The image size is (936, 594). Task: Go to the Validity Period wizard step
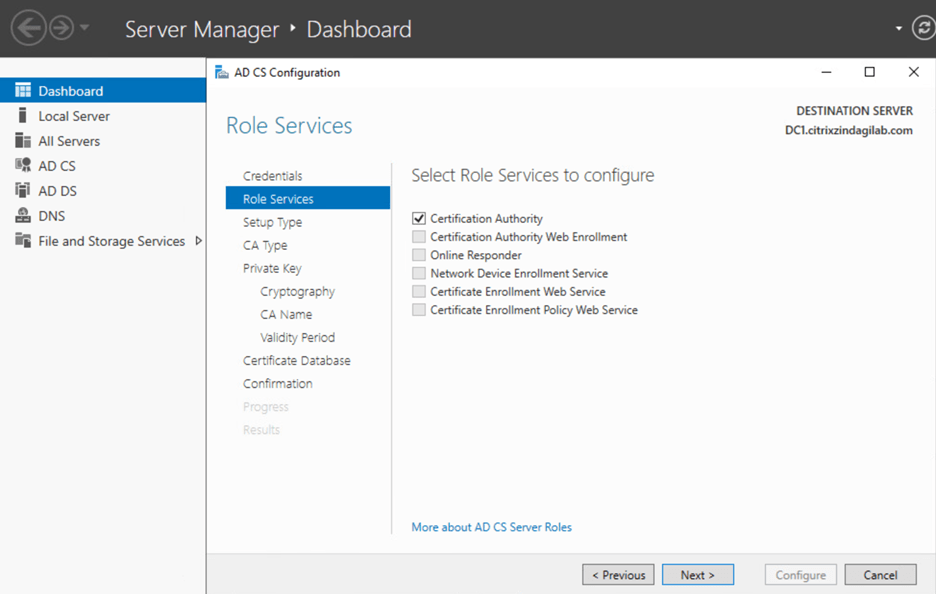coord(297,337)
